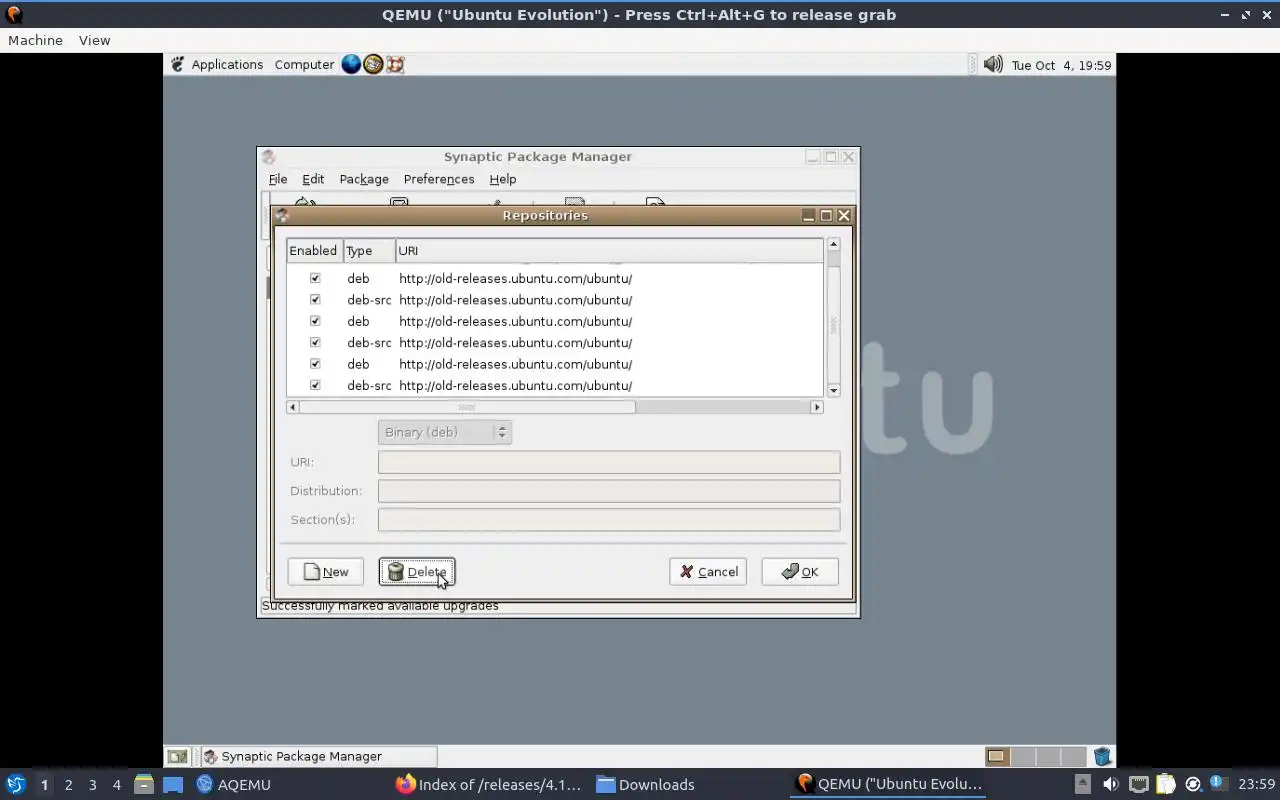Click the host update notifier tray icon
Viewport: 1280px width, 800px height.
[1192, 784]
